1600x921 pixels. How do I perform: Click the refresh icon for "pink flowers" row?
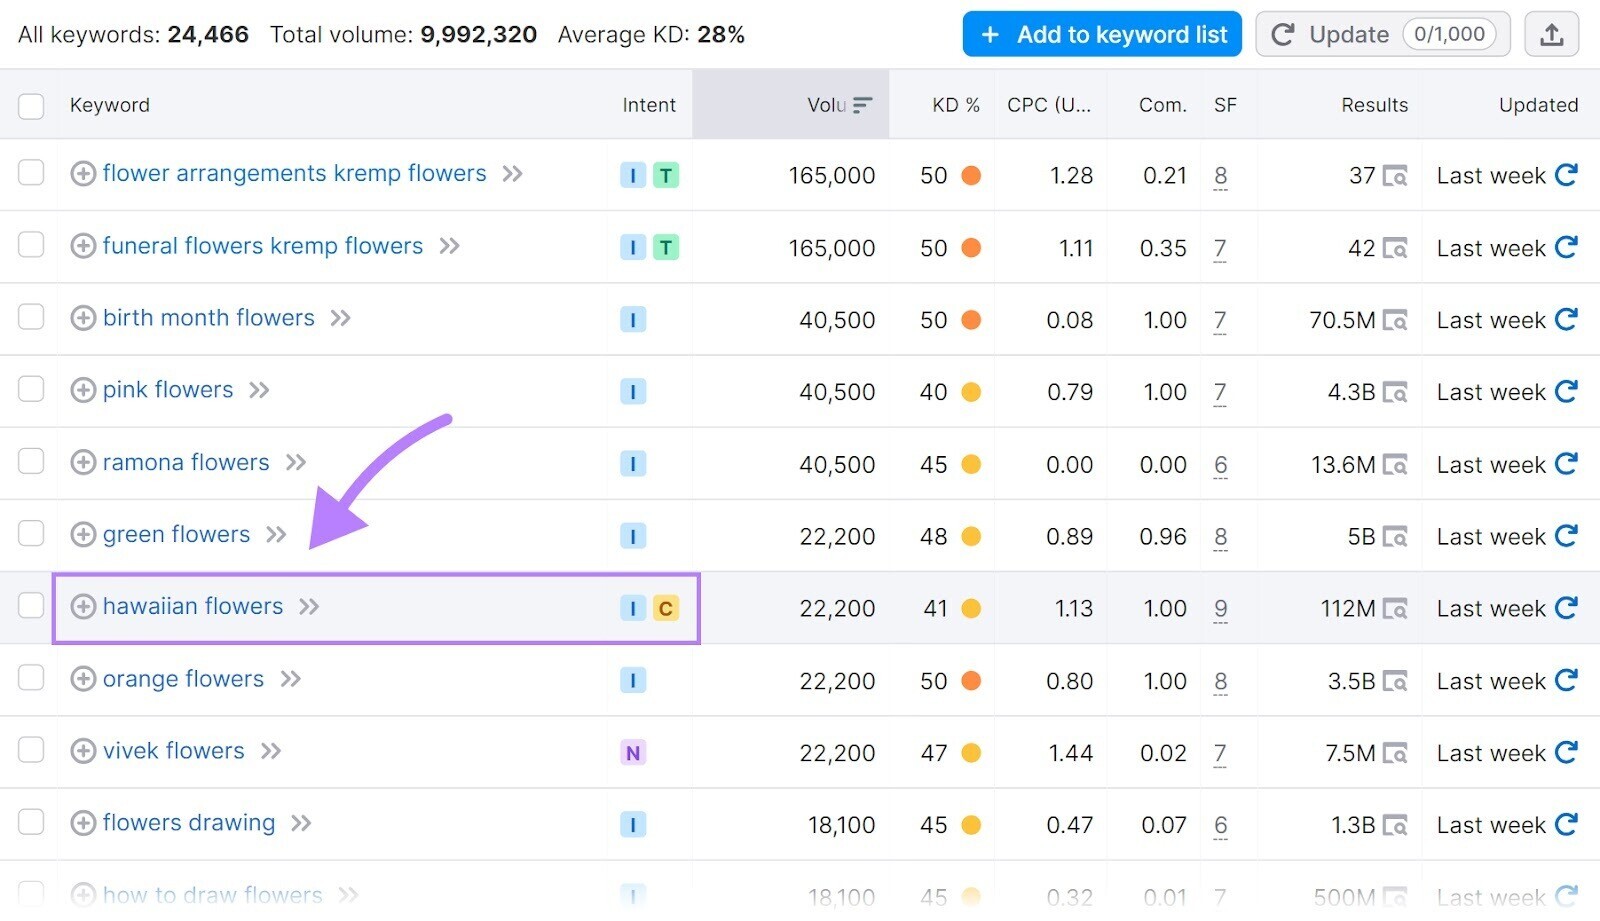(x=1566, y=390)
